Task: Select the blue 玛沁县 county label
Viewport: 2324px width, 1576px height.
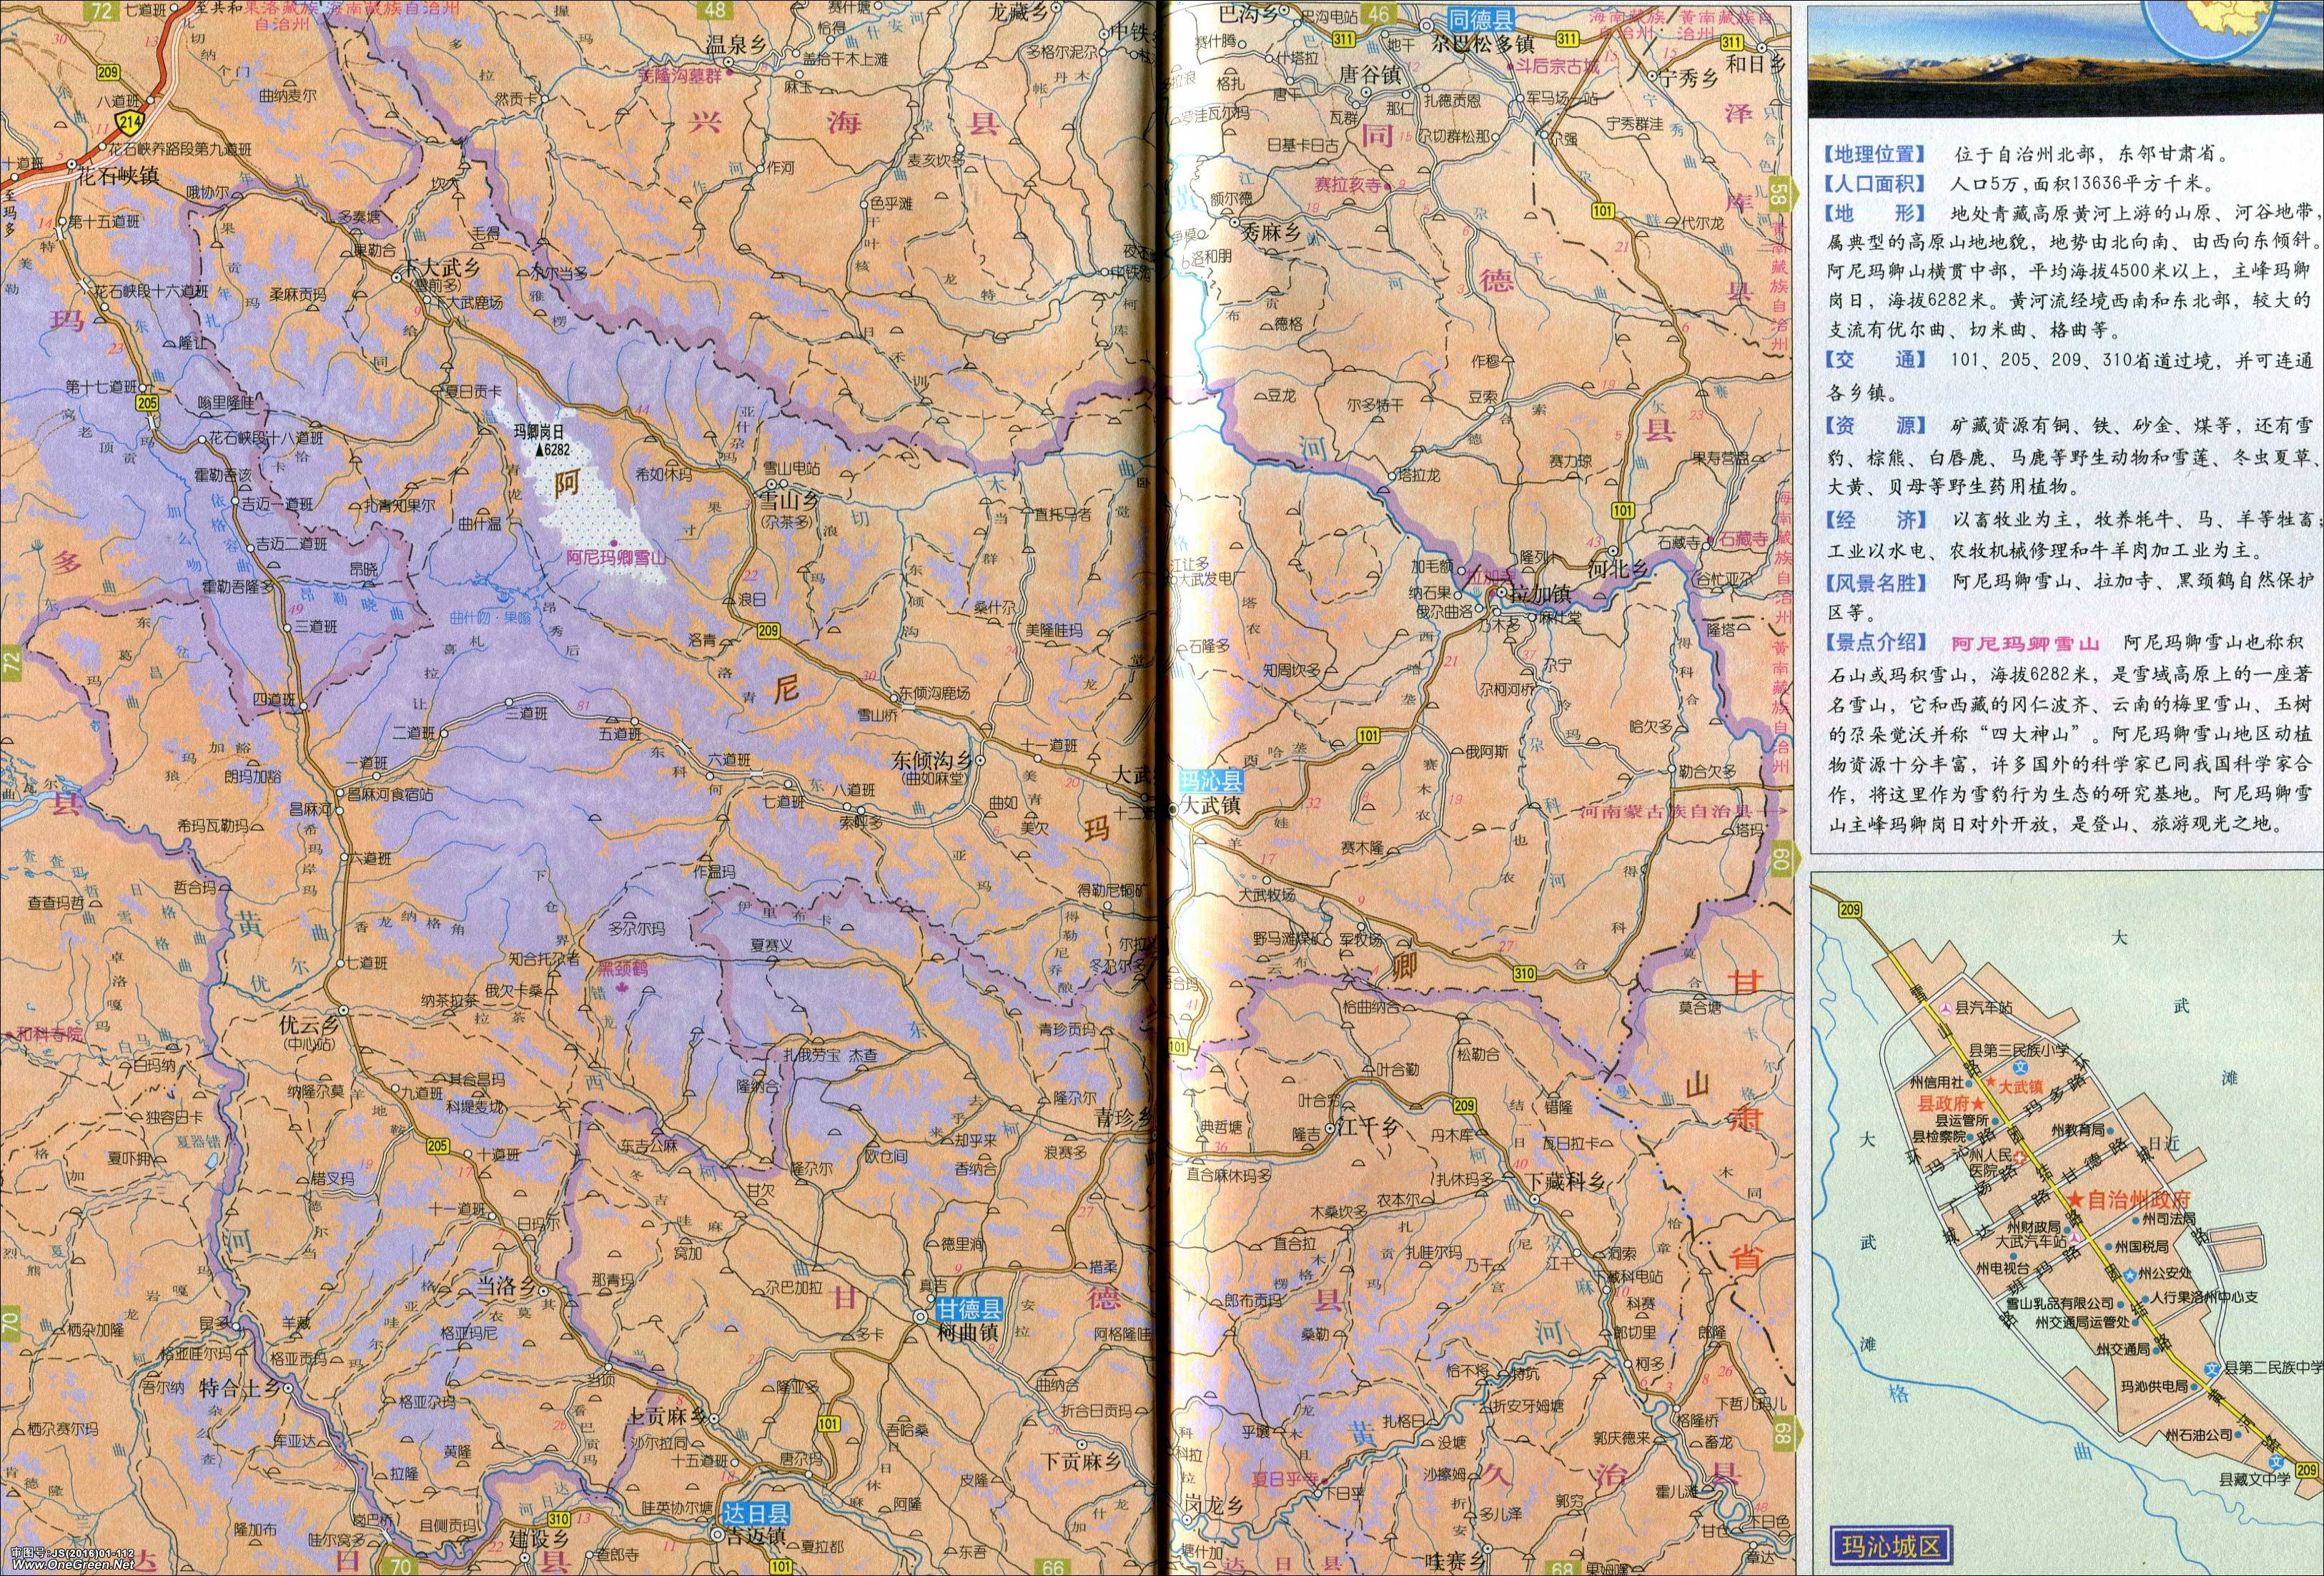Action: tap(1211, 781)
